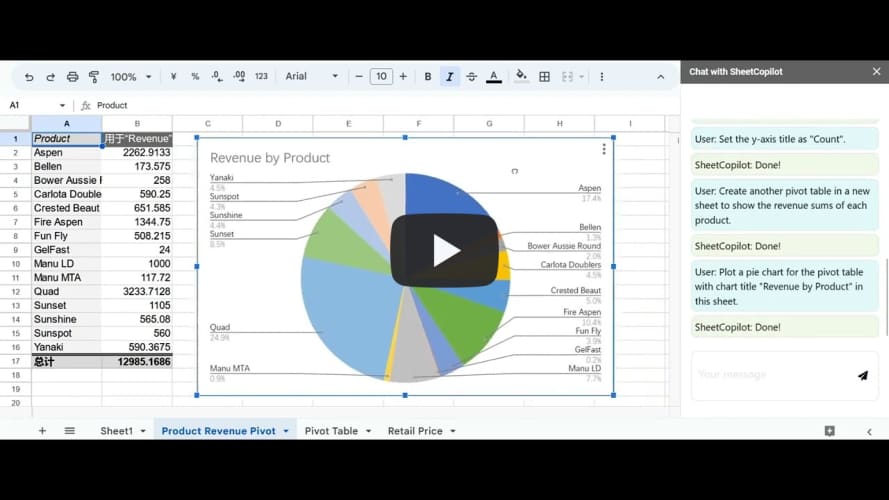Collapse the toolbar with the chevron

point(661,77)
